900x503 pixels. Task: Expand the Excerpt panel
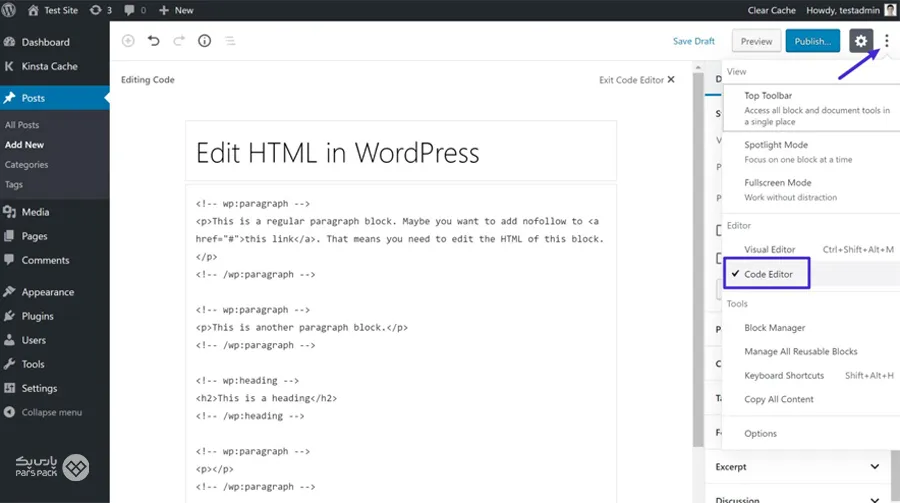[798, 467]
